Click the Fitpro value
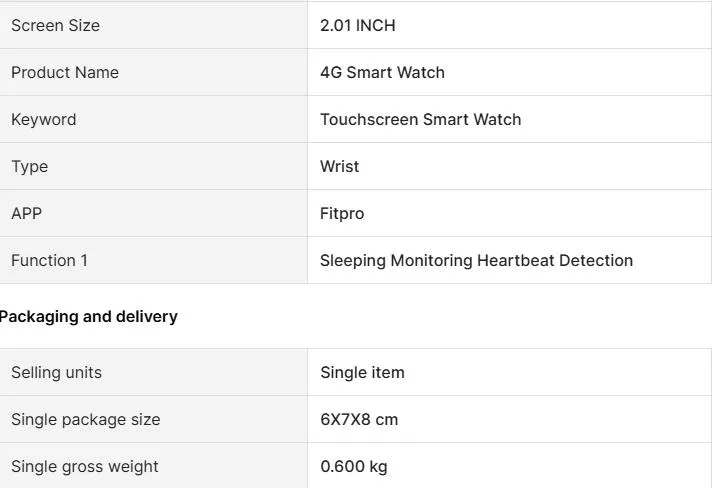This screenshot has height=488, width=712. point(342,213)
